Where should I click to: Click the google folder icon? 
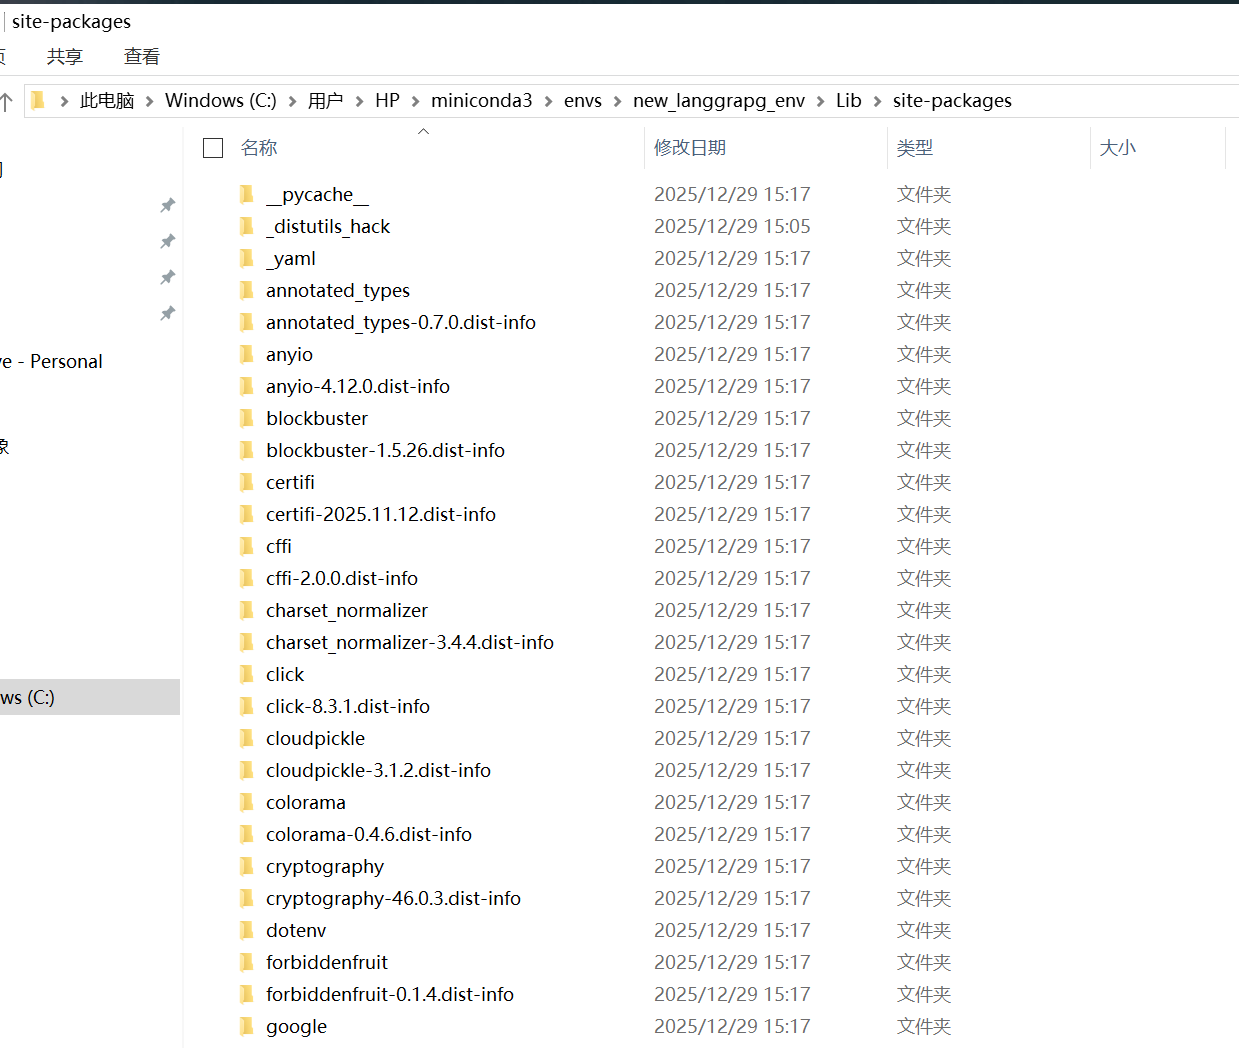pyautogui.click(x=247, y=1026)
